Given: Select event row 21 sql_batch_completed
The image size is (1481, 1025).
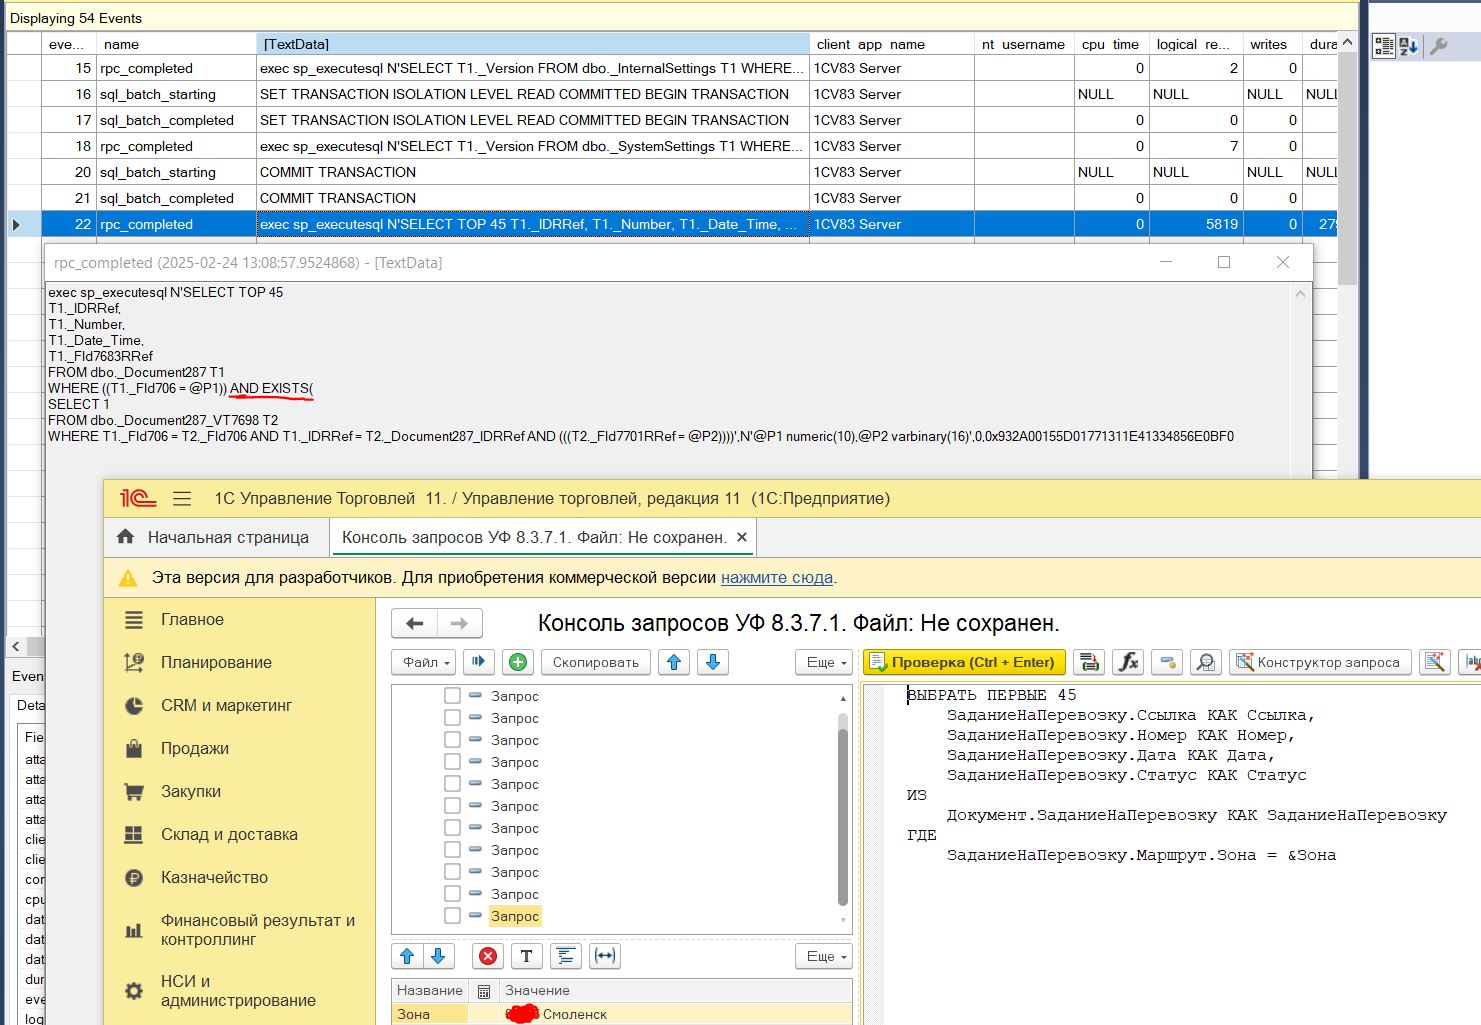Looking at the screenshot, I should pyautogui.click(x=673, y=198).
